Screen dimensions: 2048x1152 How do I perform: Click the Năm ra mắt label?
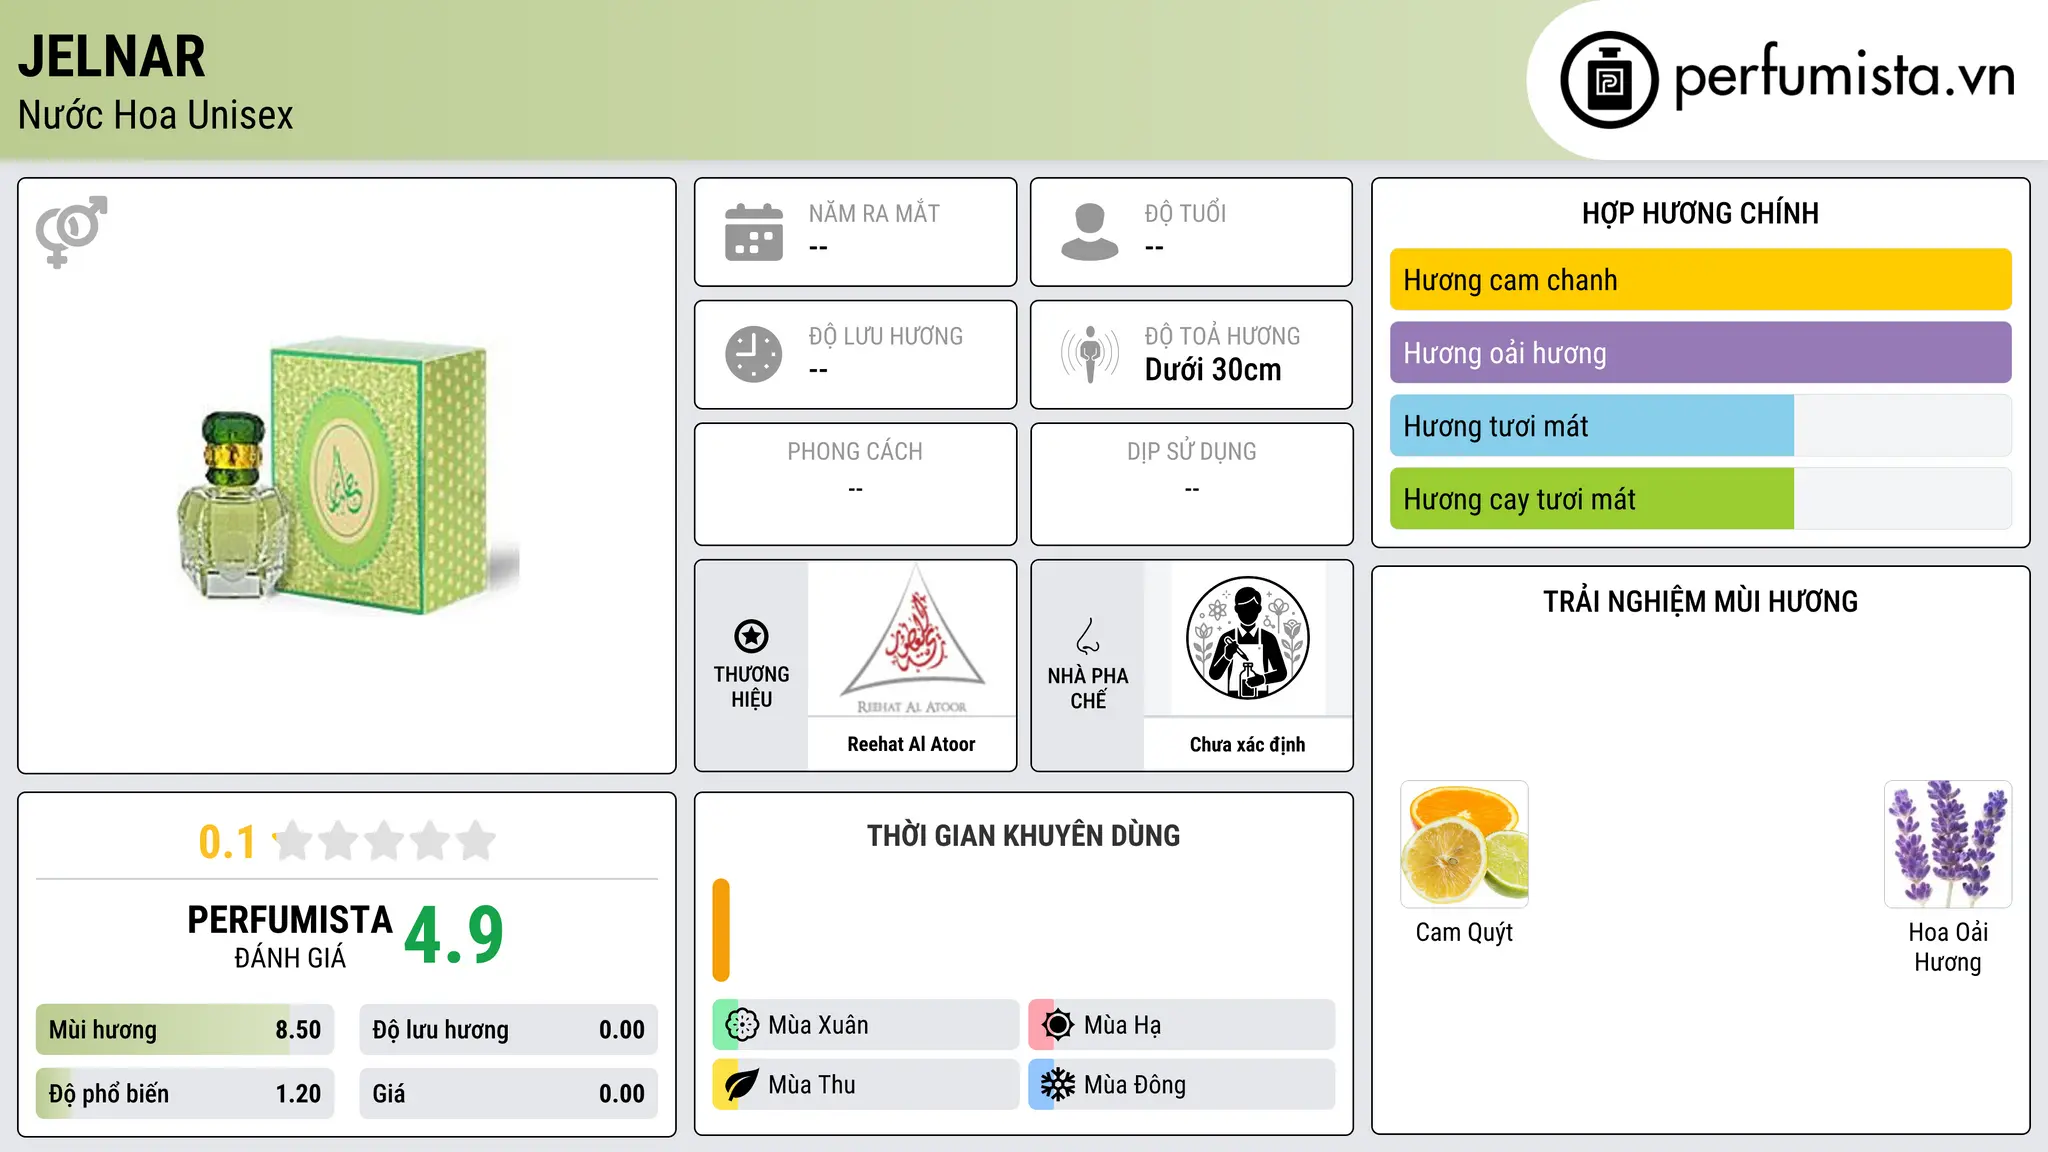pos(874,214)
